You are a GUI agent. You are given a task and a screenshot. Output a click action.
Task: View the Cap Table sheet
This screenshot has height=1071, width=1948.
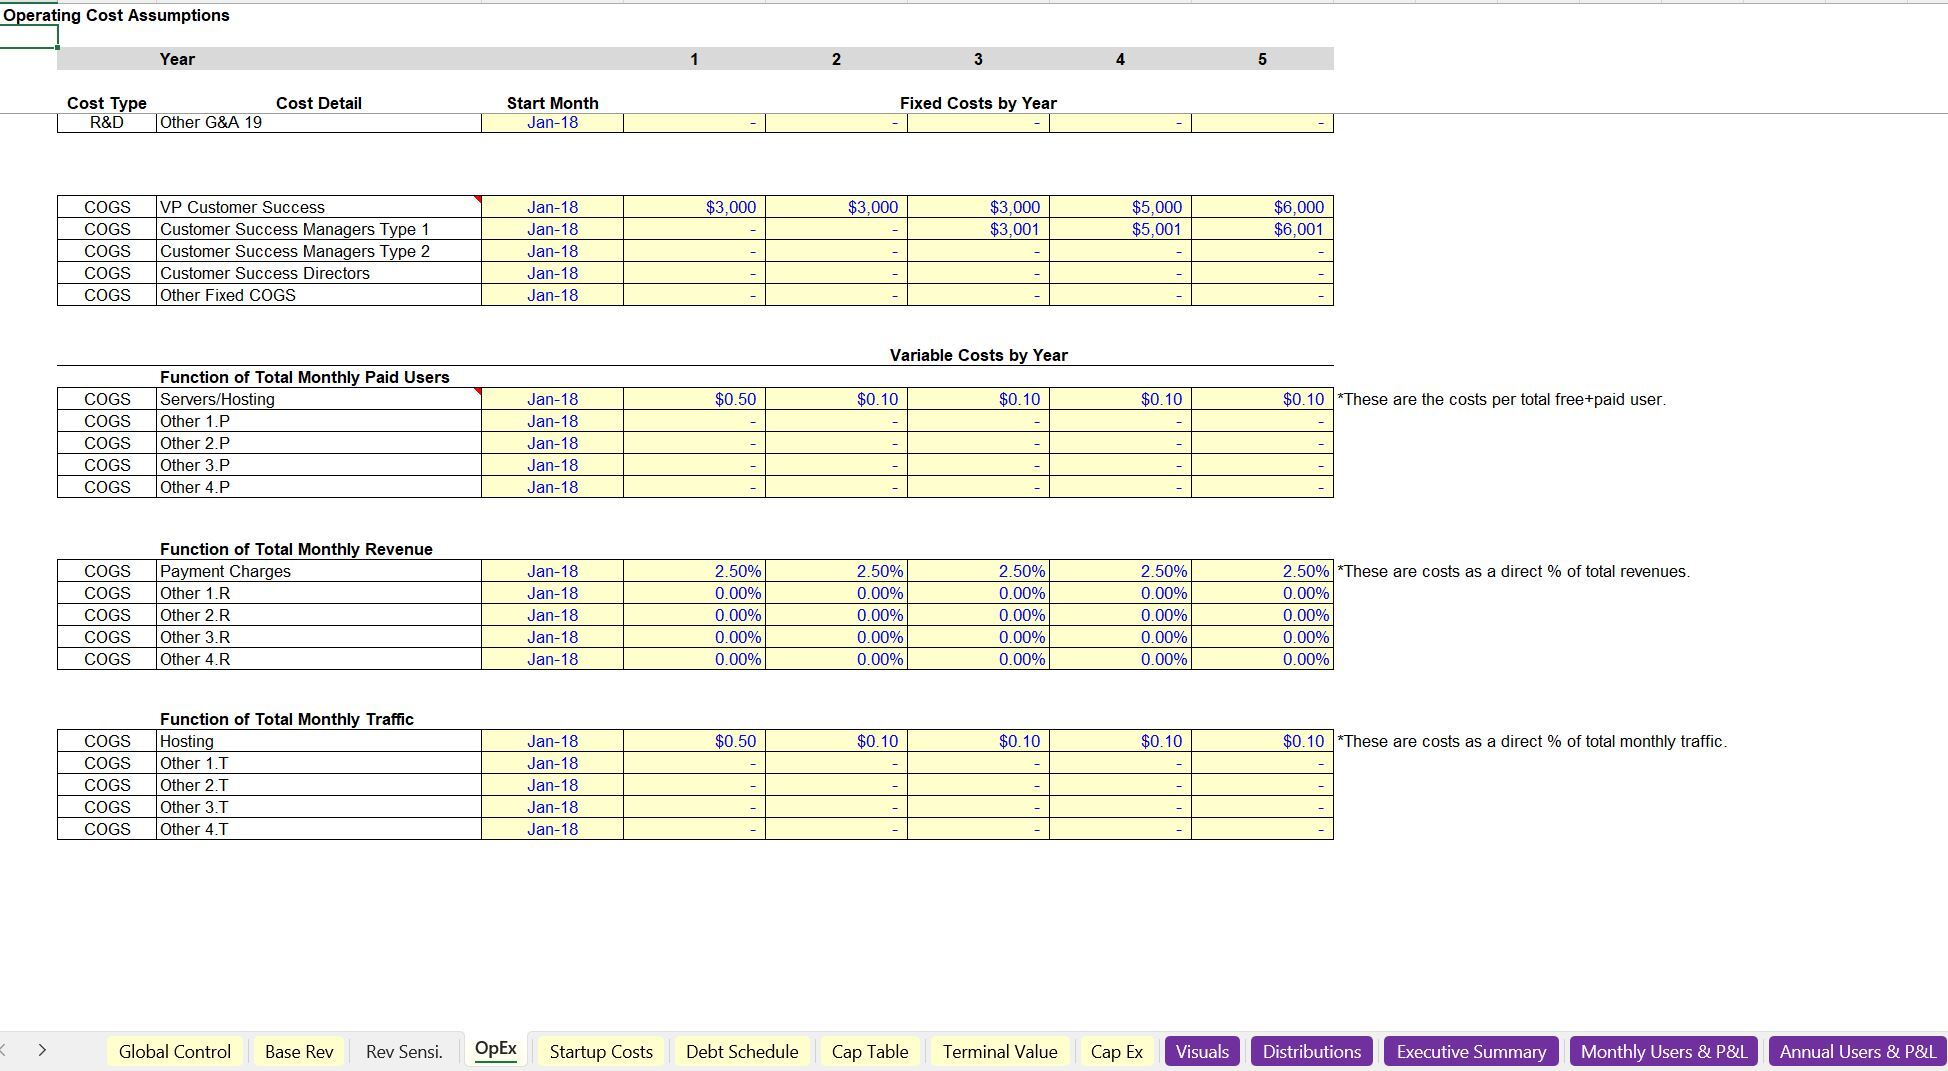click(869, 1051)
